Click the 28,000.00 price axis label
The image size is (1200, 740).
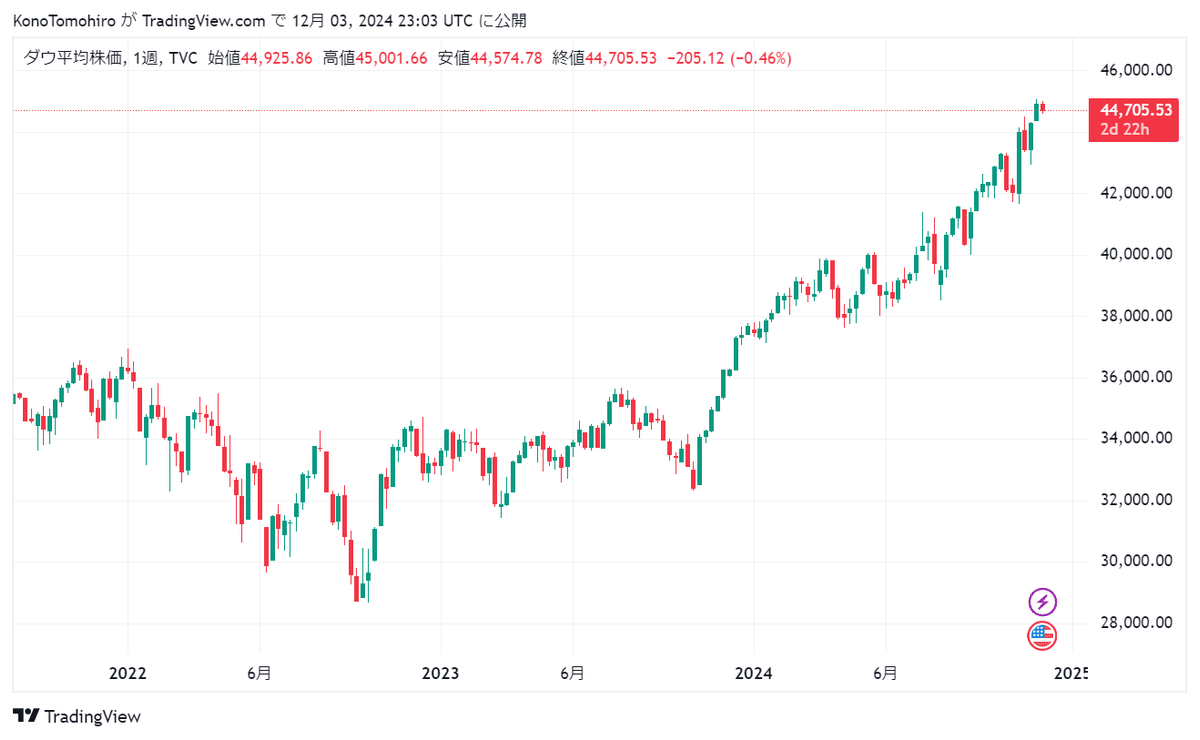pyautogui.click(x=1135, y=623)
